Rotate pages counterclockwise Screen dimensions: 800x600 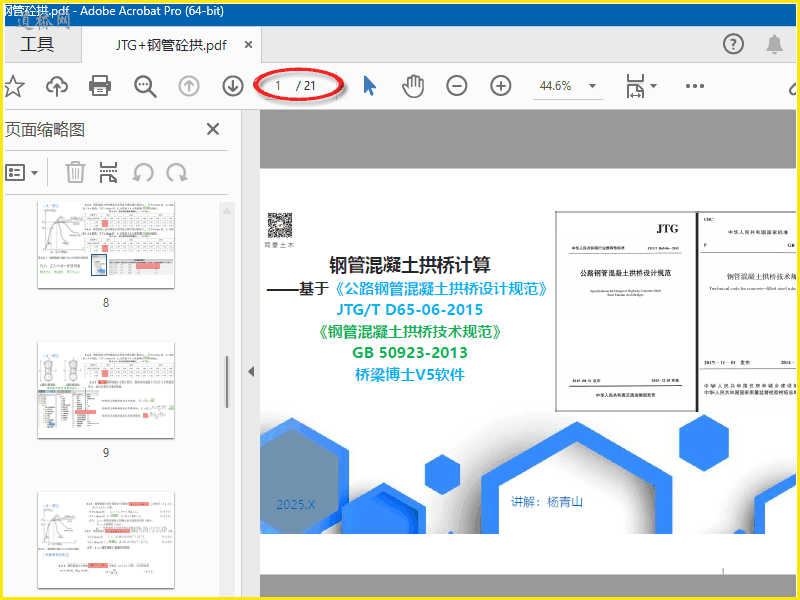143,172
